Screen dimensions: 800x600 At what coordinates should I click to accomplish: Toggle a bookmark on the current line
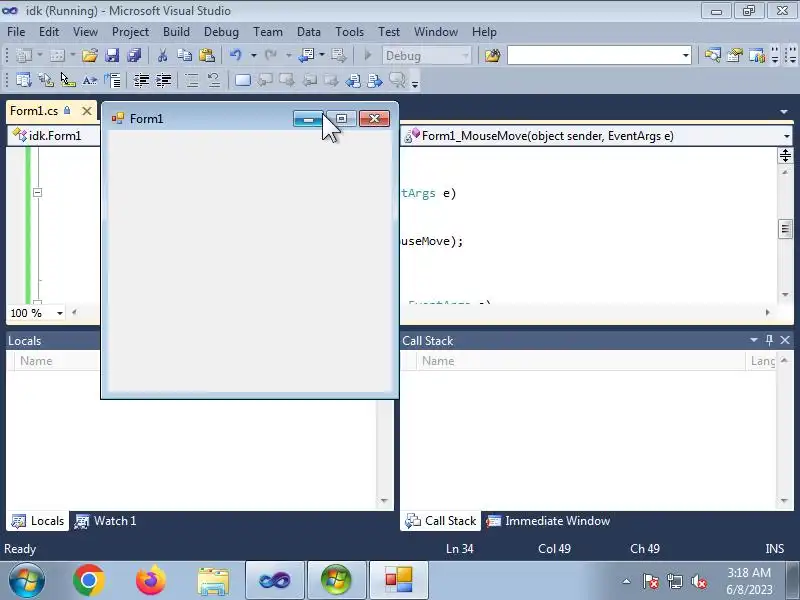coord(243,80)
